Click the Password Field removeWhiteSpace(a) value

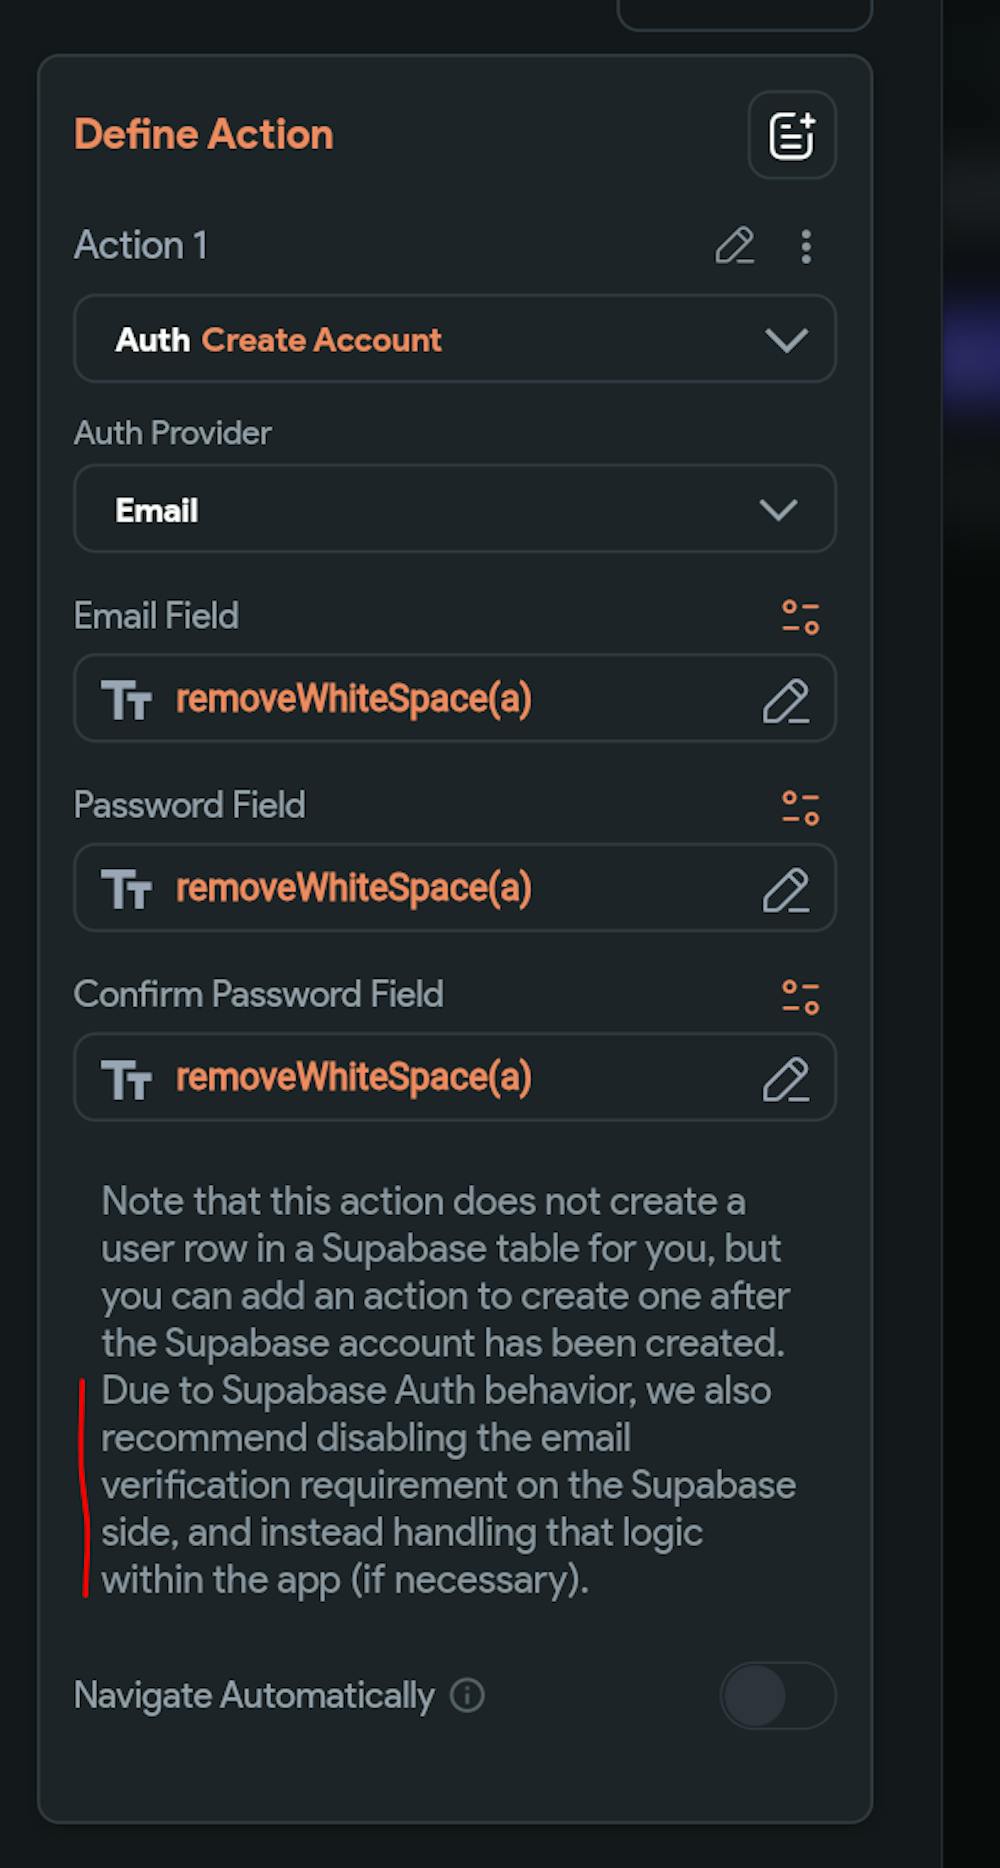[x=354, y=888]
